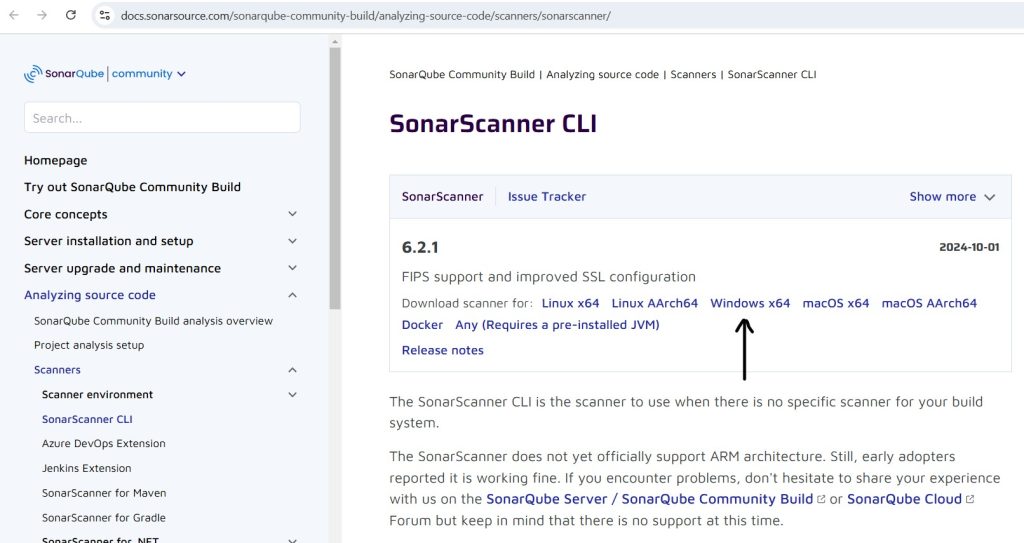Open Try out SonarQube Community Build
The width and height of the screenshot is (1024, 543).
tap(133, 187)
